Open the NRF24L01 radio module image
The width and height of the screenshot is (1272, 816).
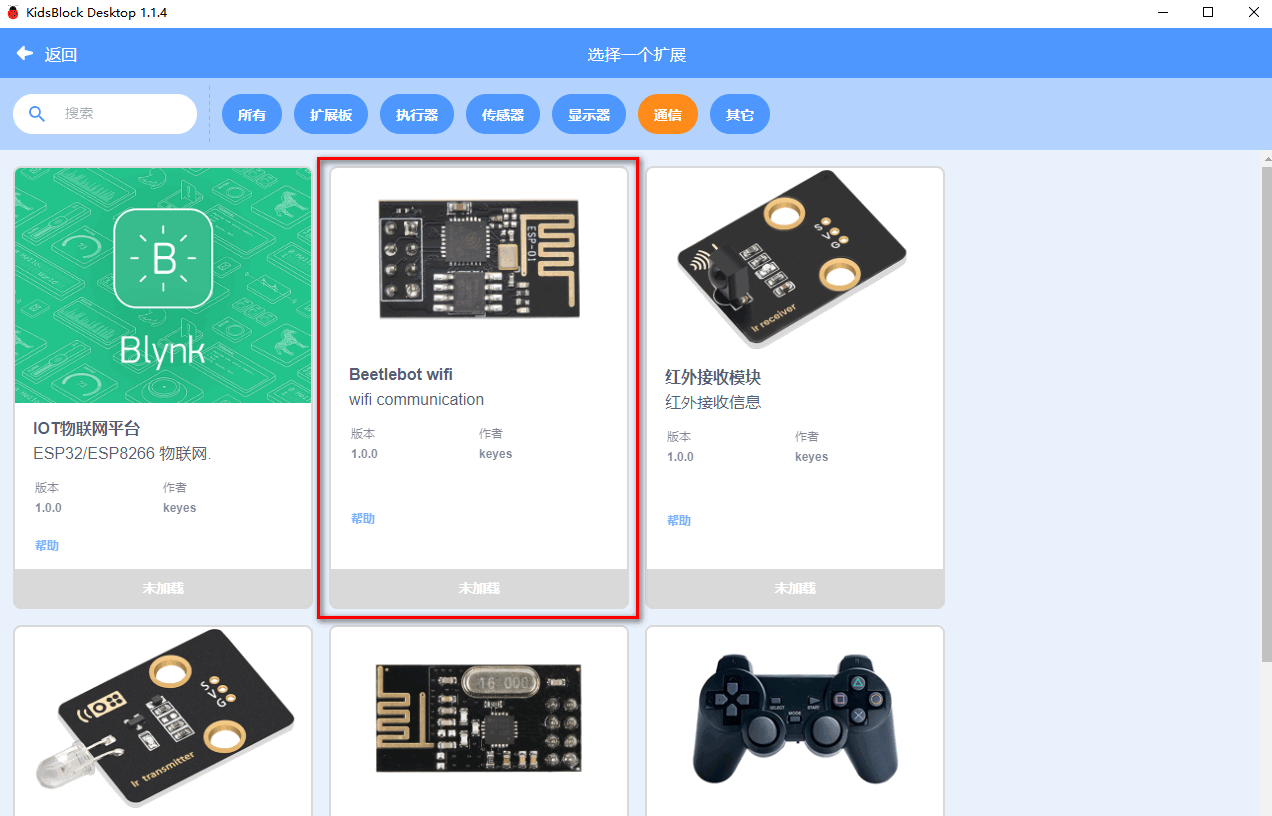pyautogui.click(x=479, y=718)
